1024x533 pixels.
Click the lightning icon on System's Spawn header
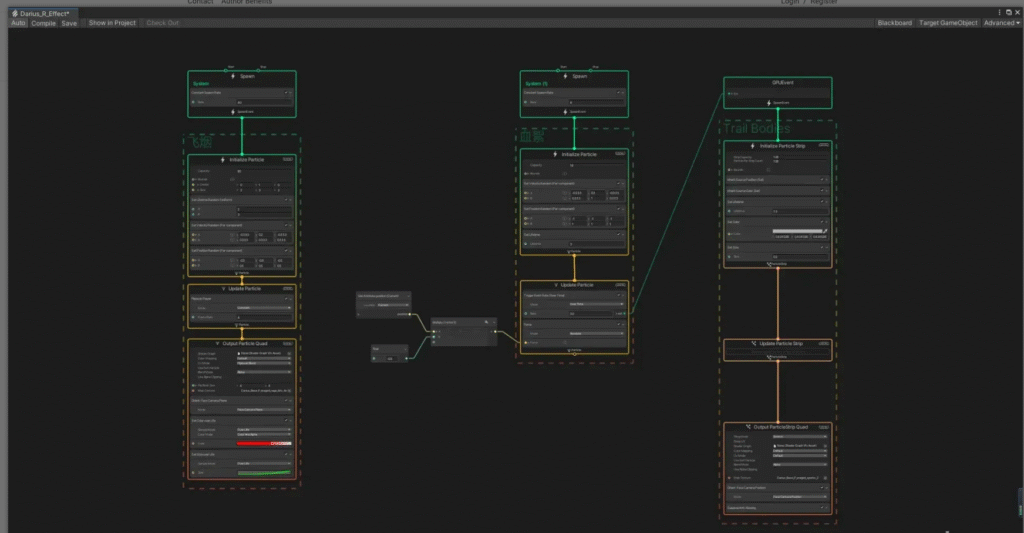233,76
